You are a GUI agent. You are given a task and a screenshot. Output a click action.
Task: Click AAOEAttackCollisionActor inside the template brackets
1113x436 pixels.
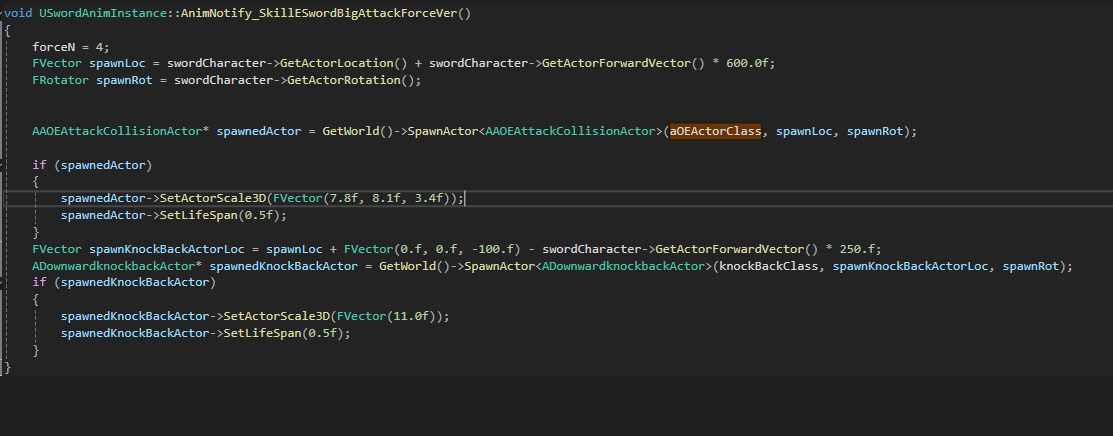click(570, 131)
